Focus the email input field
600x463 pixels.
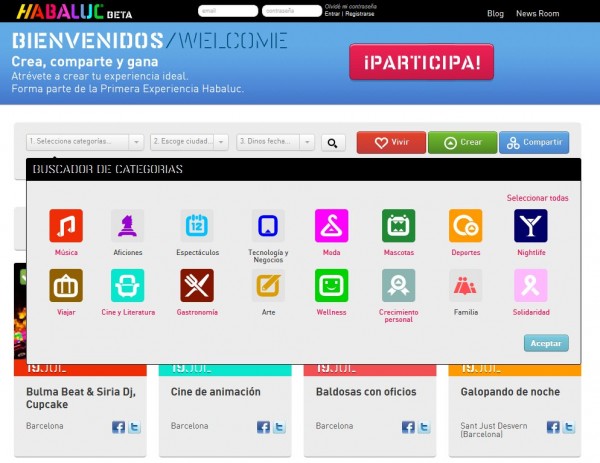pyautogui.click(x=228, y=11)
